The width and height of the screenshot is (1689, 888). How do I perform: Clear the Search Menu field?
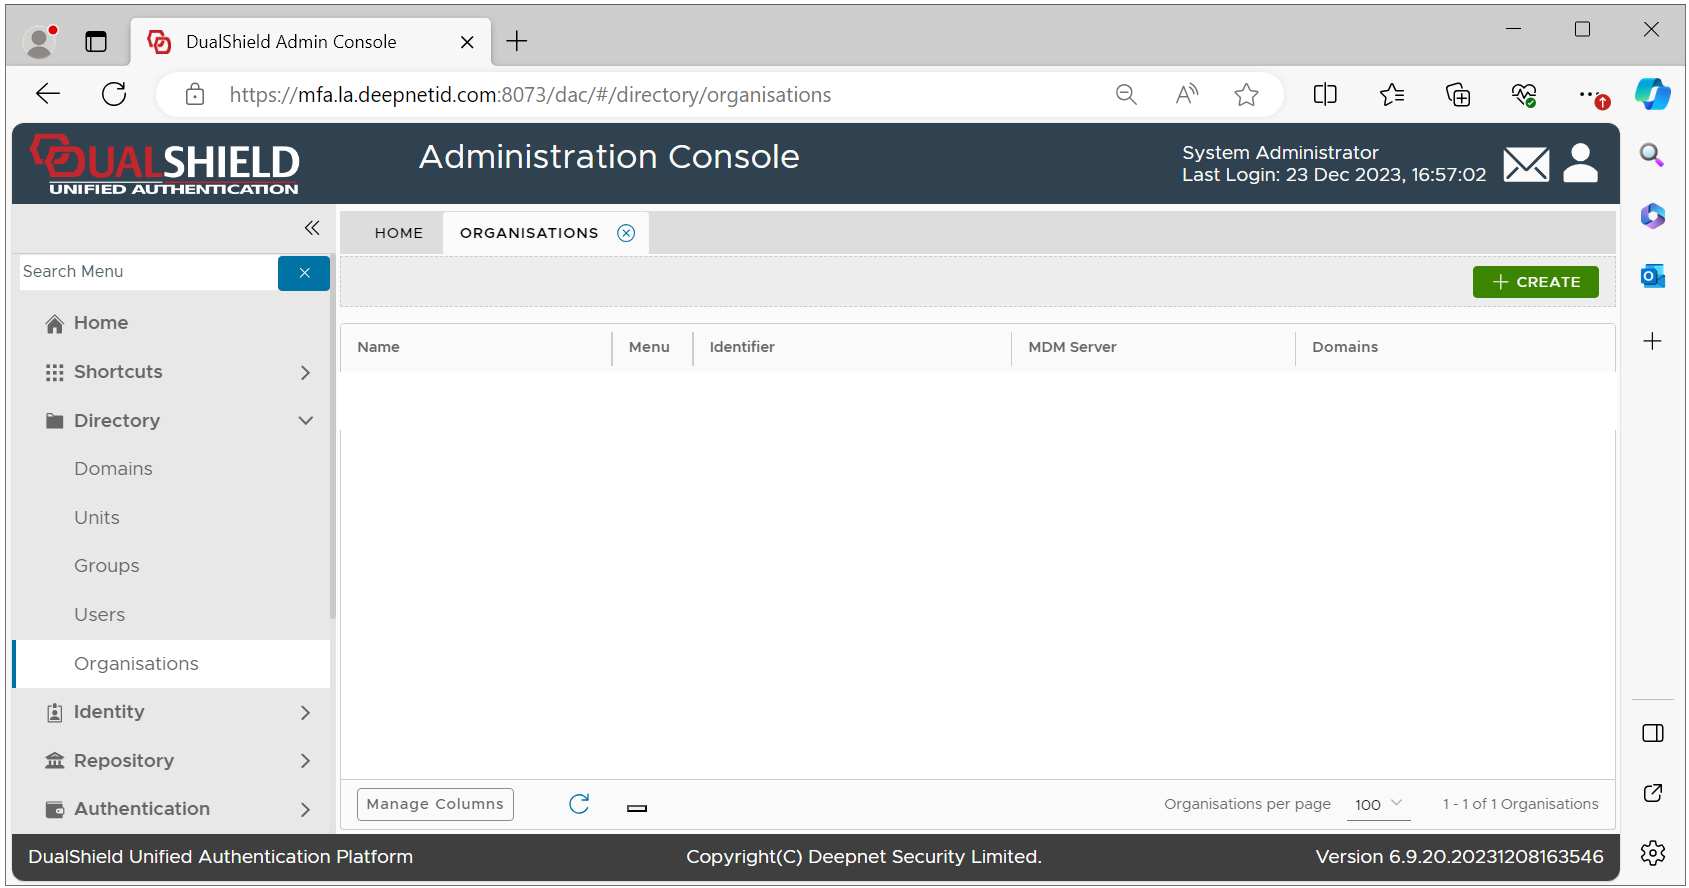pos(304,273)
